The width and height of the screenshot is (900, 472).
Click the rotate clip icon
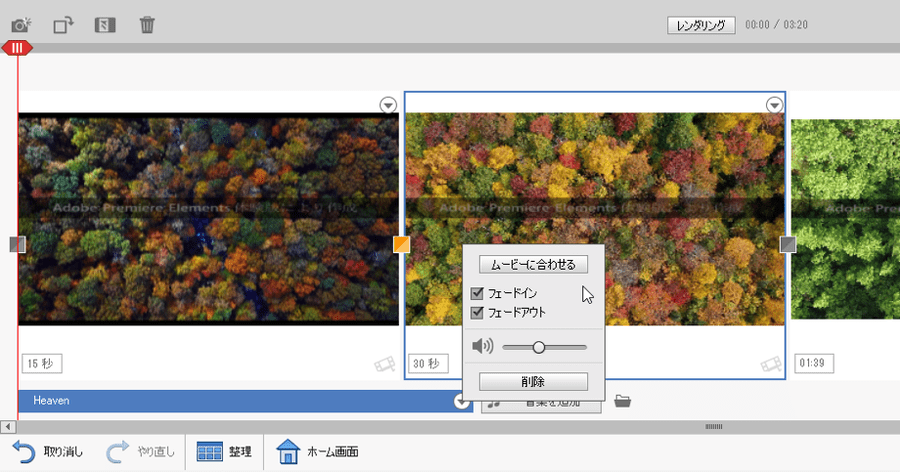(x=63, y=25)
